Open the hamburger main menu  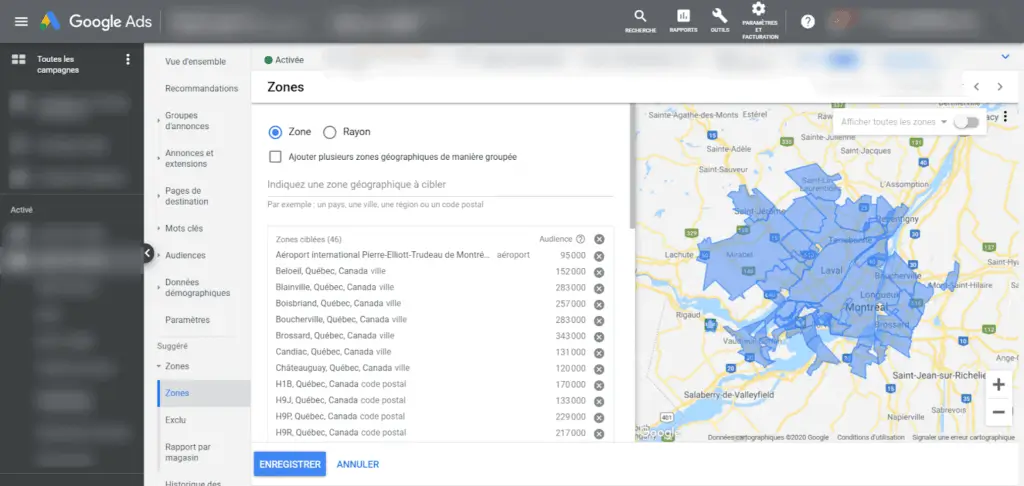pos(21,21)
